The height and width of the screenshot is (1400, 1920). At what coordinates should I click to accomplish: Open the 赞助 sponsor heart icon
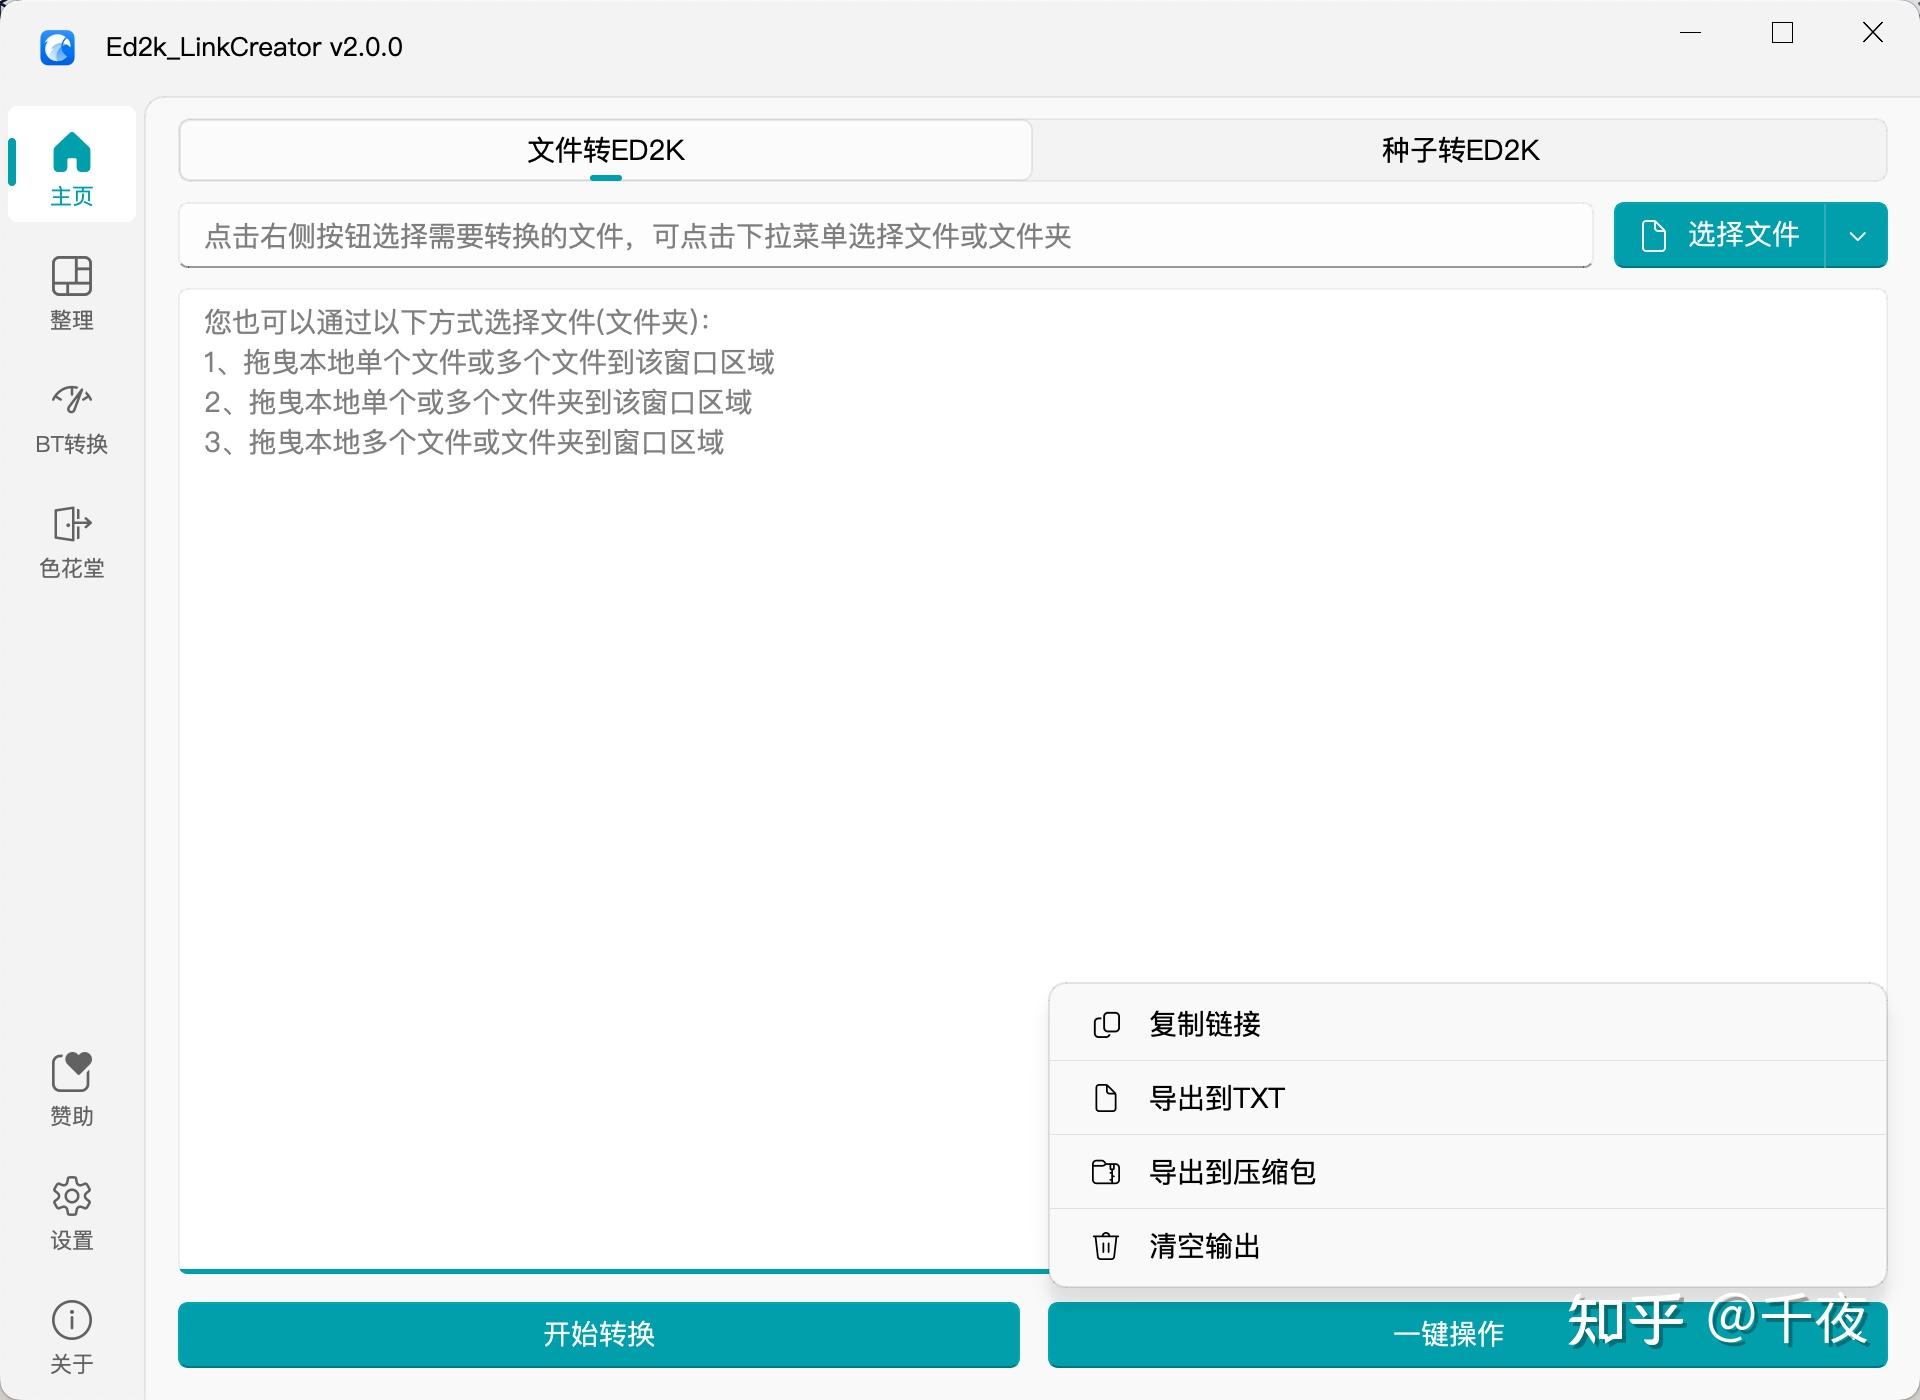click(x=72, y=1089)
